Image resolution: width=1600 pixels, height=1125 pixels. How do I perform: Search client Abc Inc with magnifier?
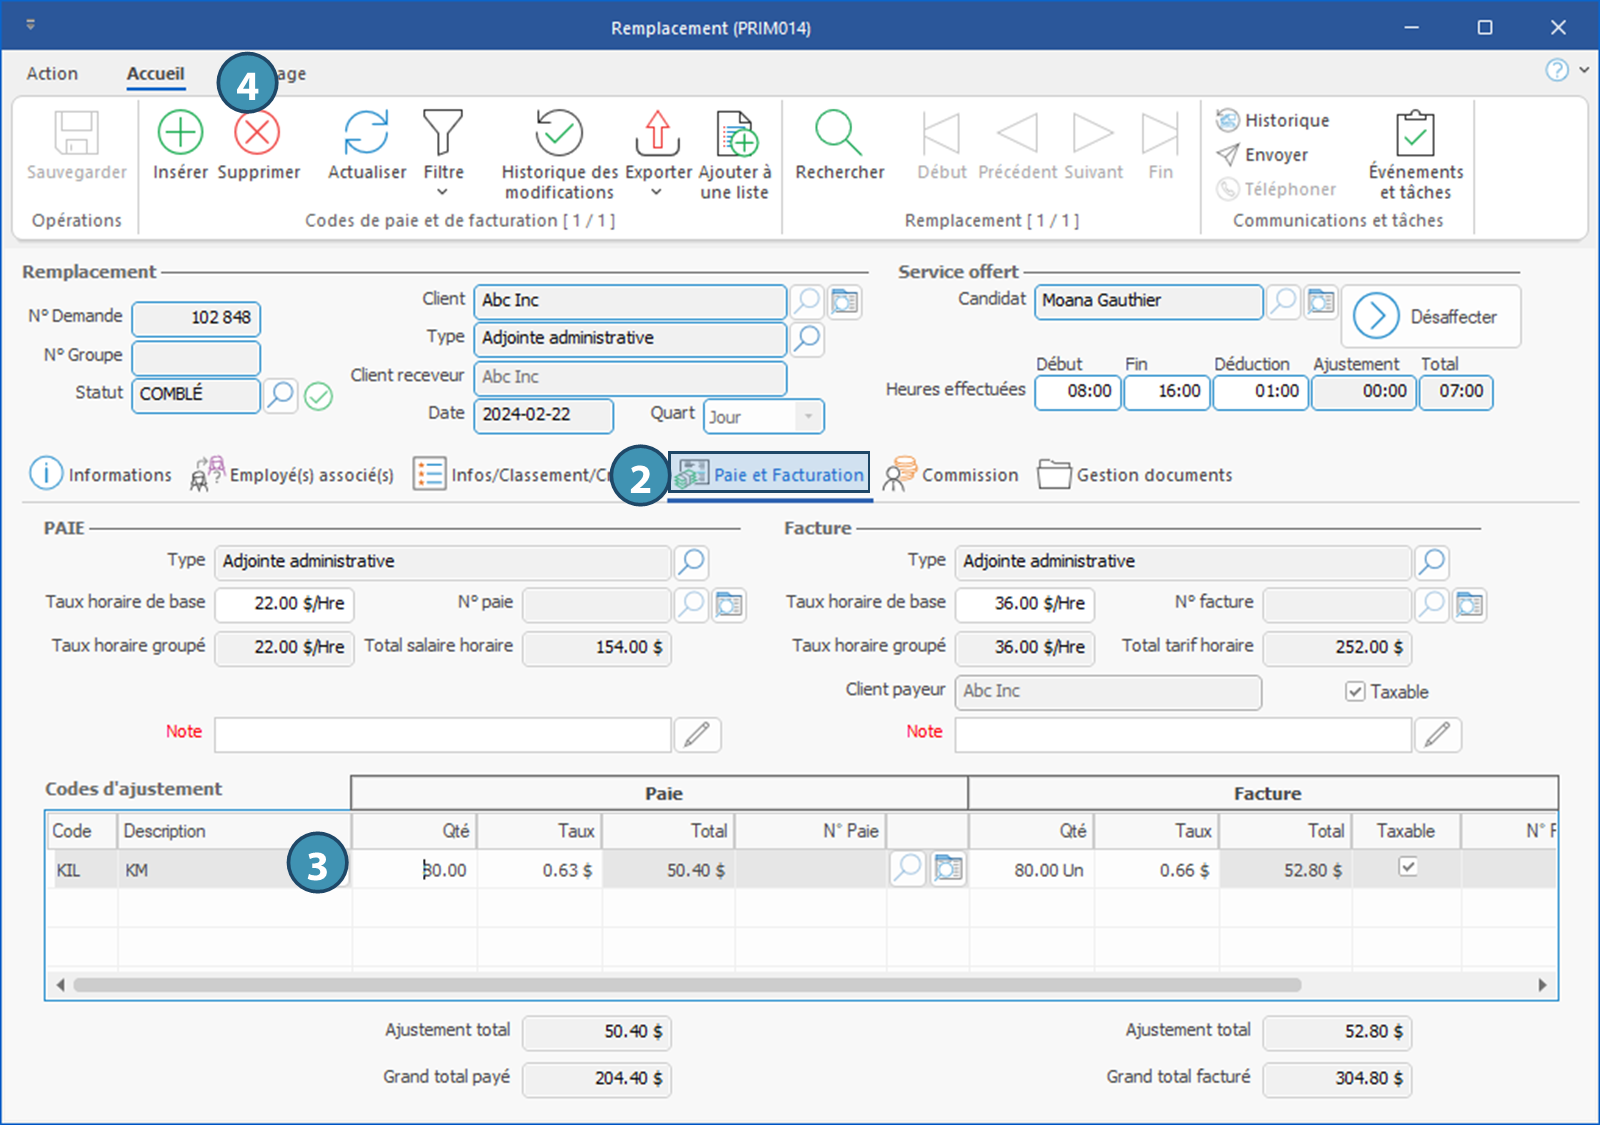click(807, 301)
